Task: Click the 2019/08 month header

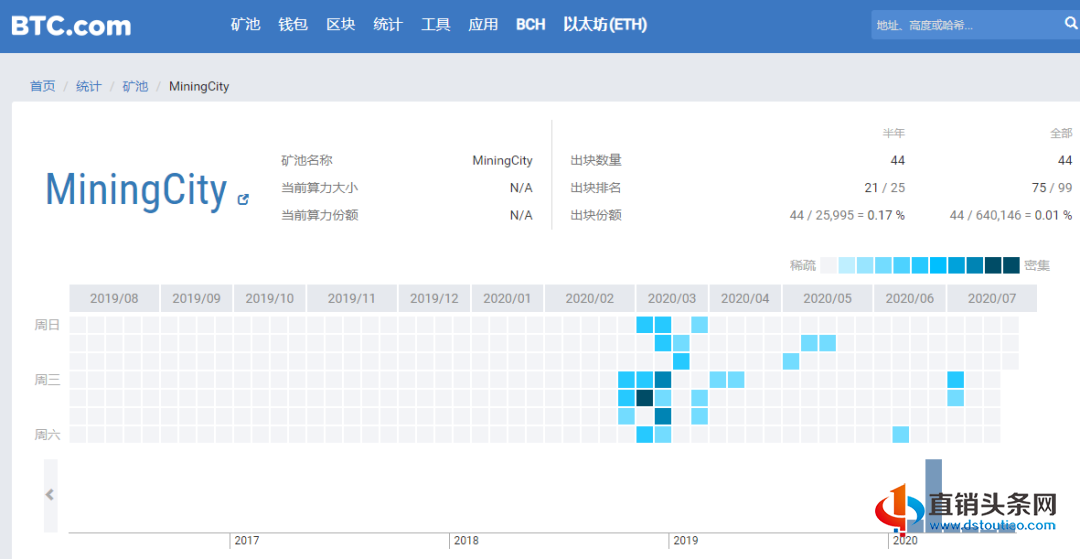Action: tap(114, 298)
